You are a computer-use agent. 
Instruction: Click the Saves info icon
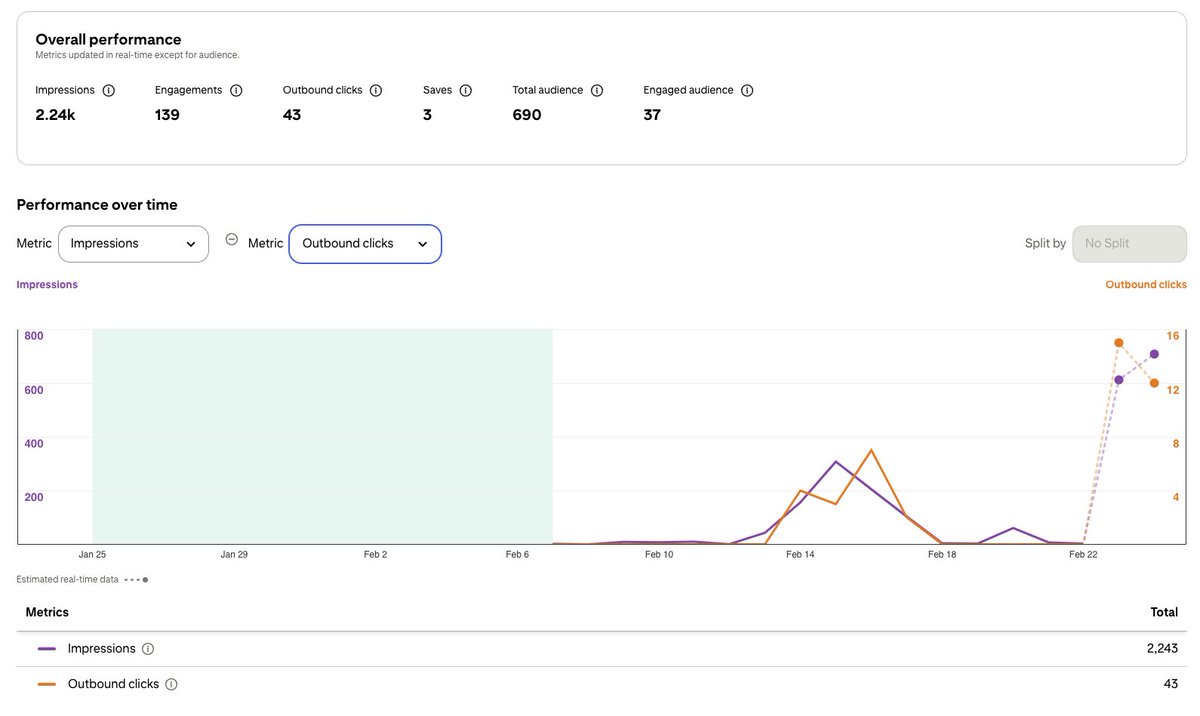point(465,90)
